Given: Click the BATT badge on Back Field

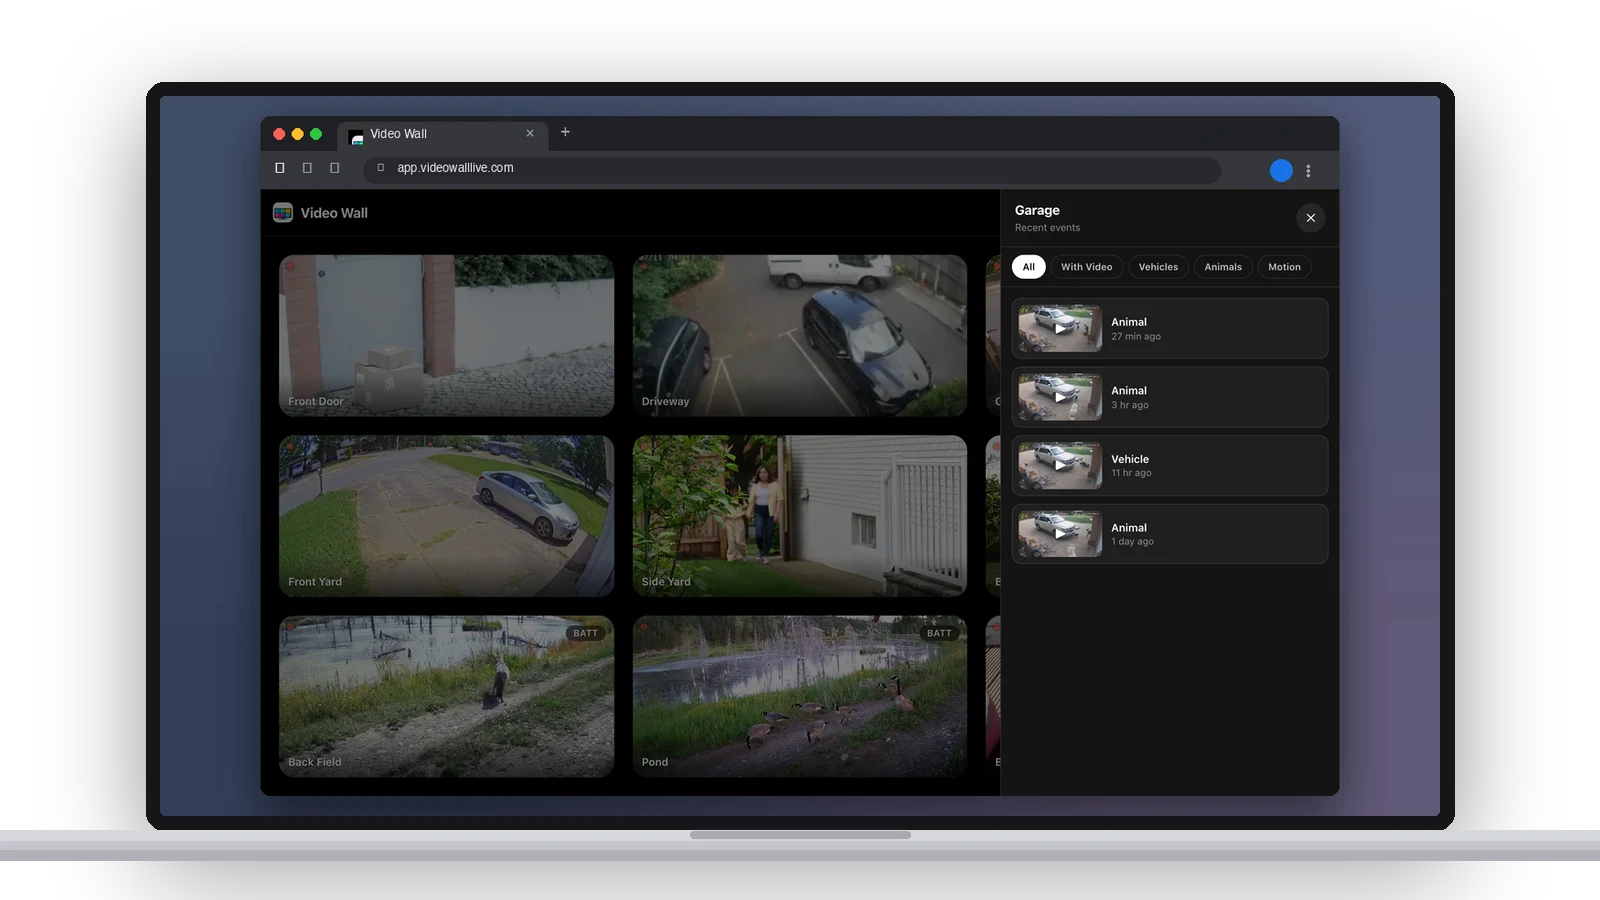Looking at the screenshot, I should pyautogui.click(x=585, y=633).
